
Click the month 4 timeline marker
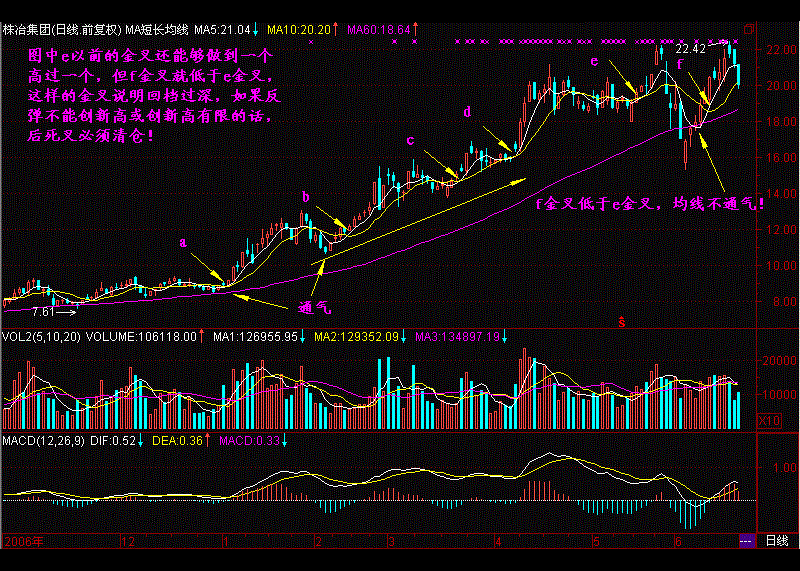click(x=498, y=541)
